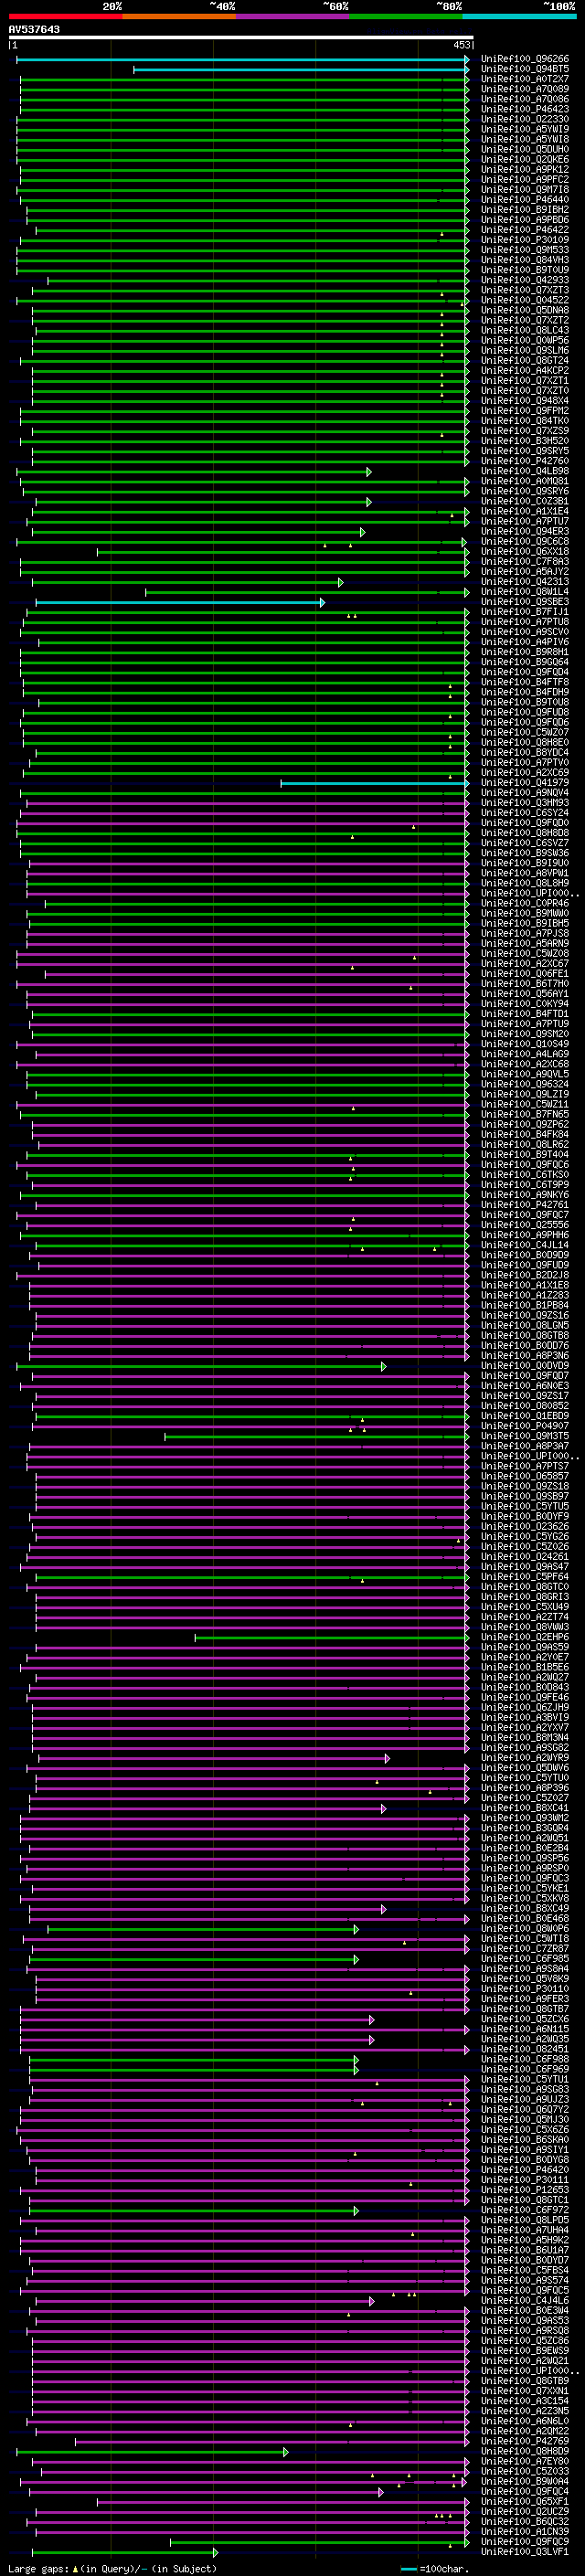Image resolution: width=585 pixels, height=2576 pixels.
Task: Click the orange ~40% identity legend segment
Action: pos(179,16)
